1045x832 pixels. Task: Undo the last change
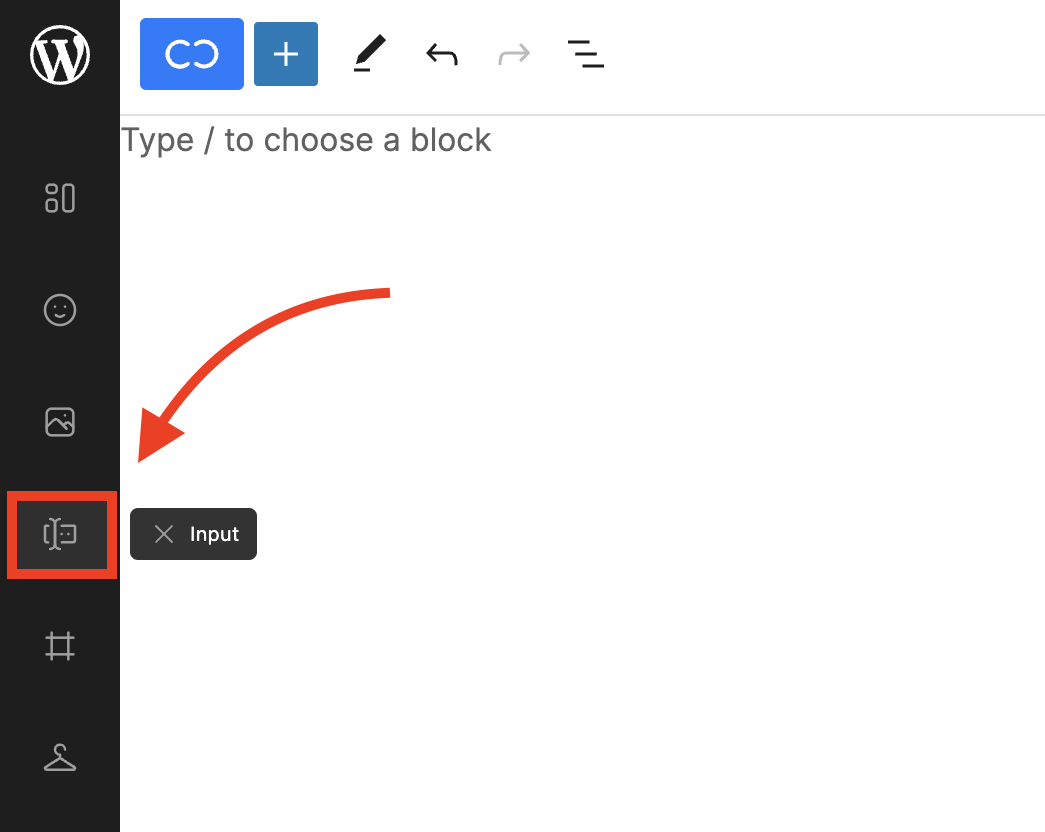click(441, 54)
